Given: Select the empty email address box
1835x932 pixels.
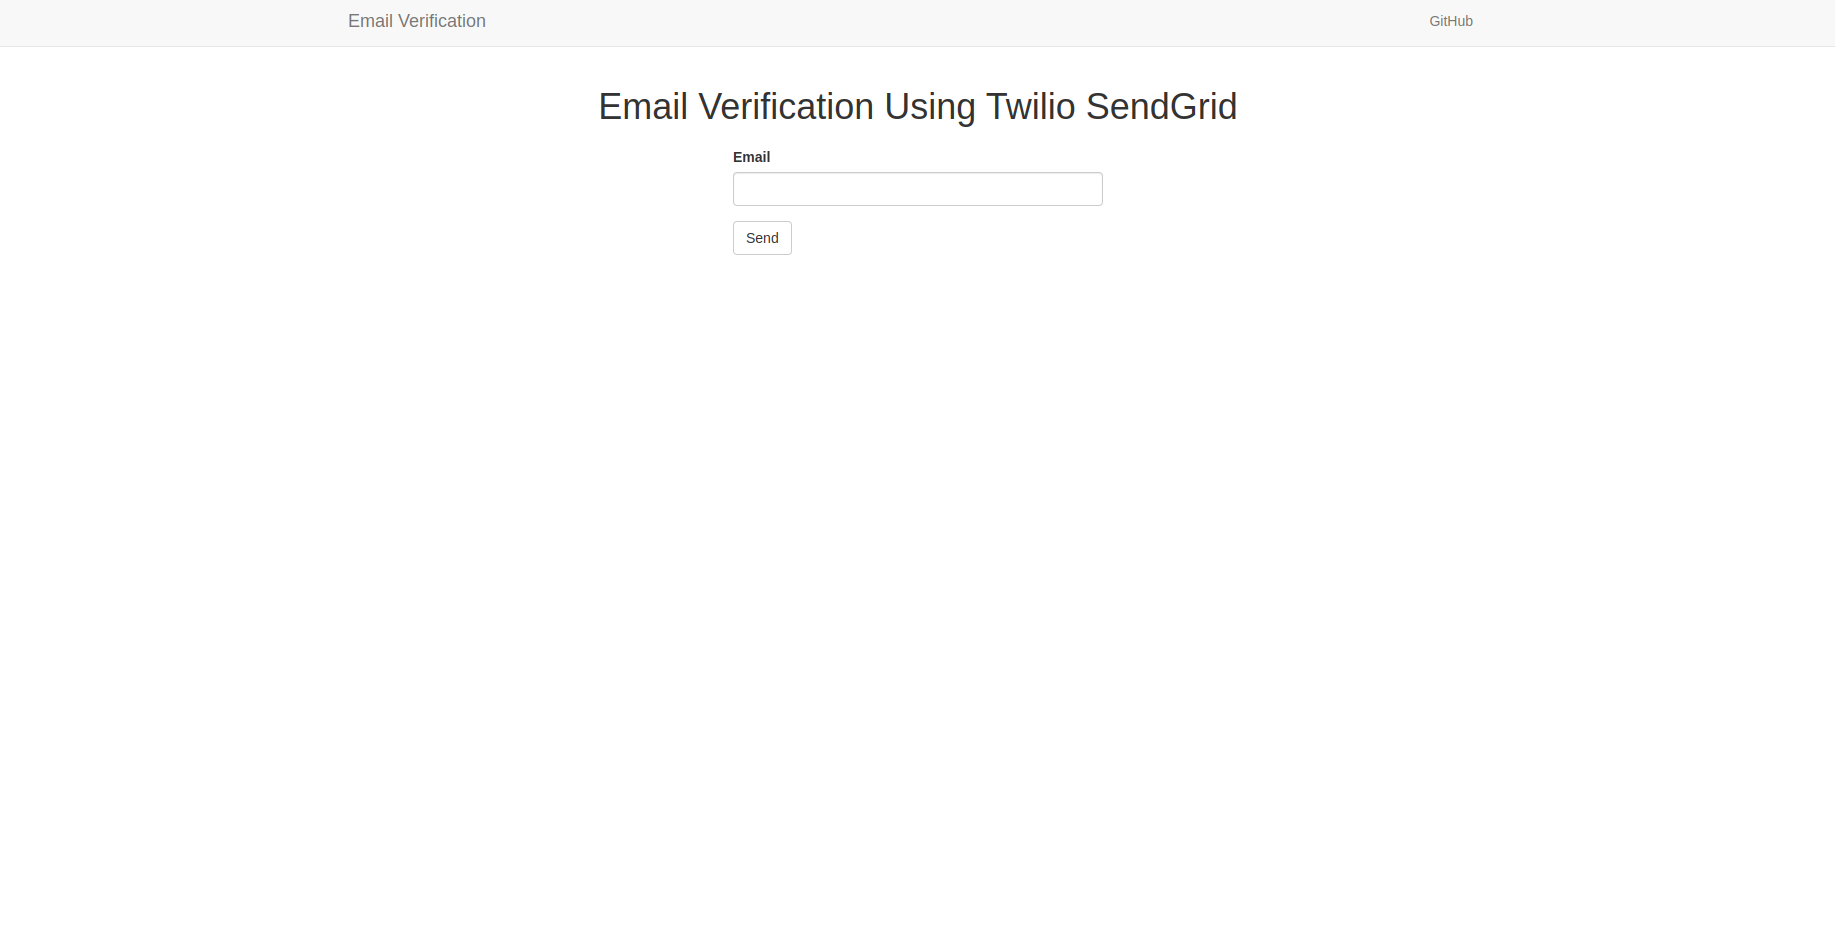Looking at the screenshot, I should (x=917, y=189).
